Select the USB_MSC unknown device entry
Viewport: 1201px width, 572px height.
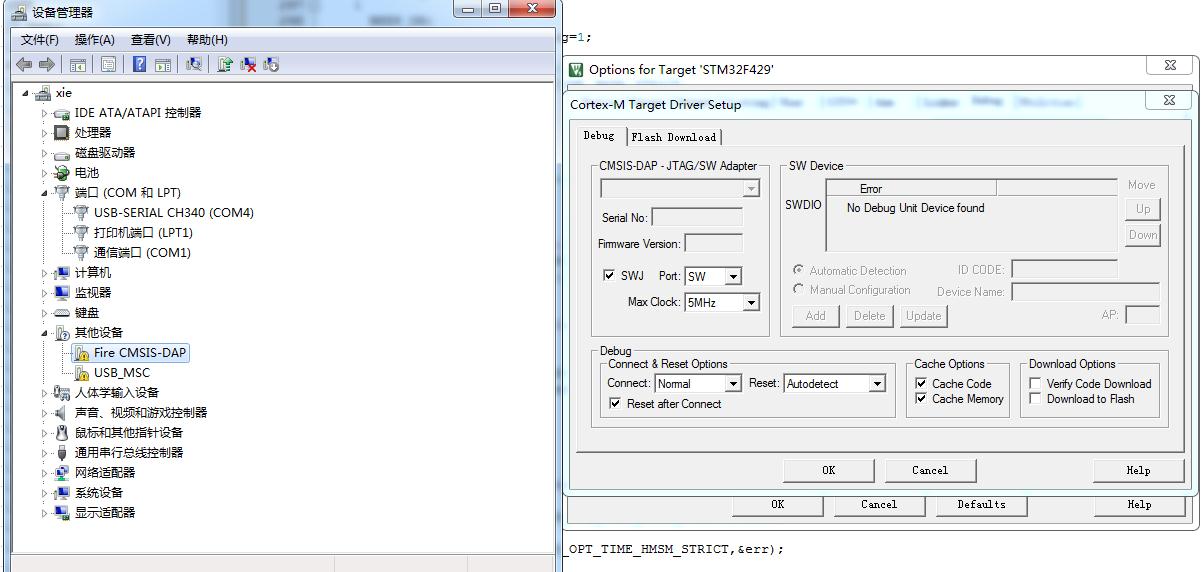(x=121, y=373)
